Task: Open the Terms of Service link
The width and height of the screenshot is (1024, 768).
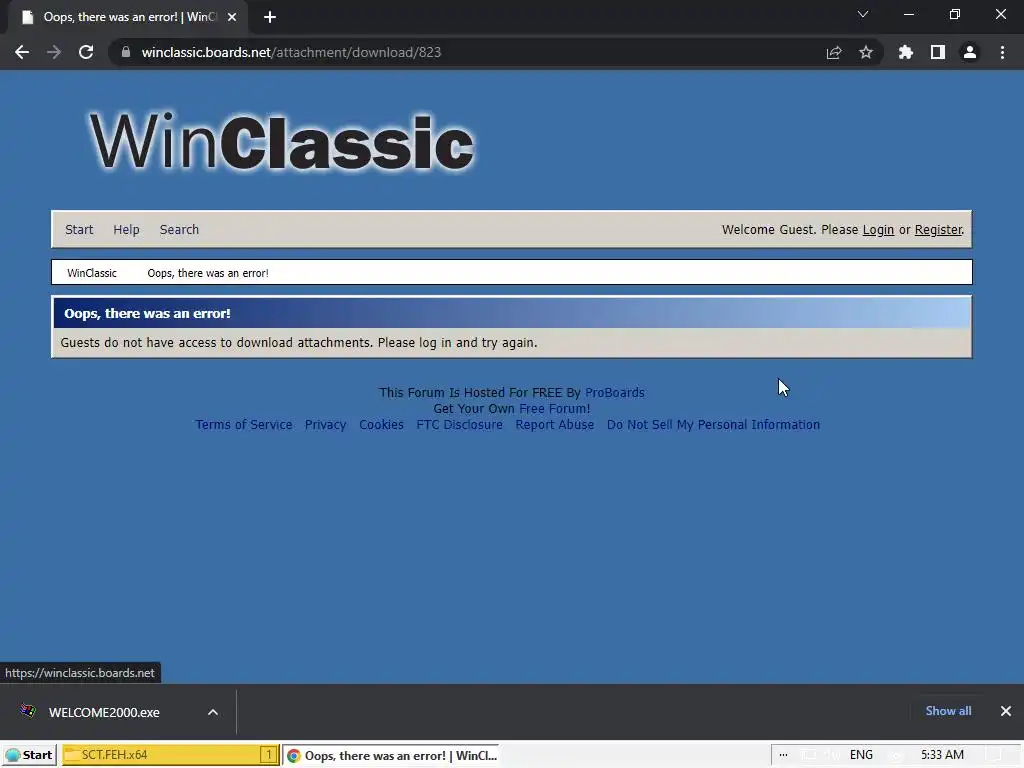Action: (x=244, y=424)
